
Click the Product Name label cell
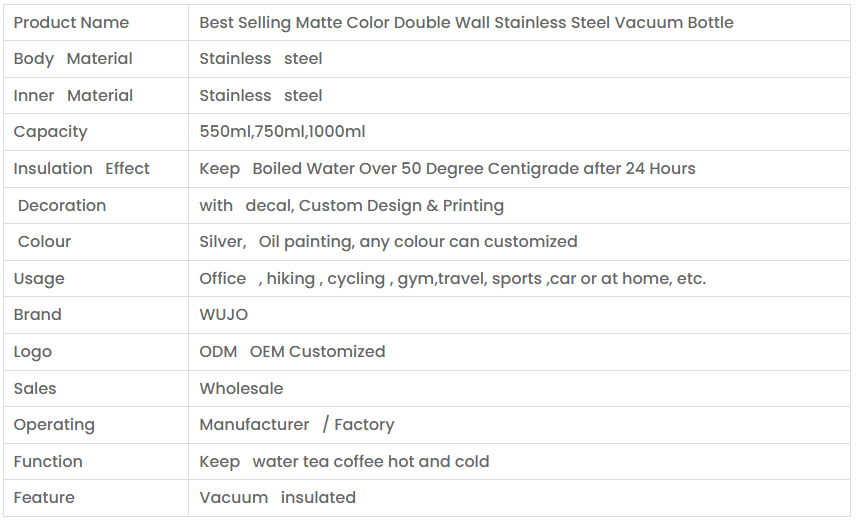pos(71,22)
